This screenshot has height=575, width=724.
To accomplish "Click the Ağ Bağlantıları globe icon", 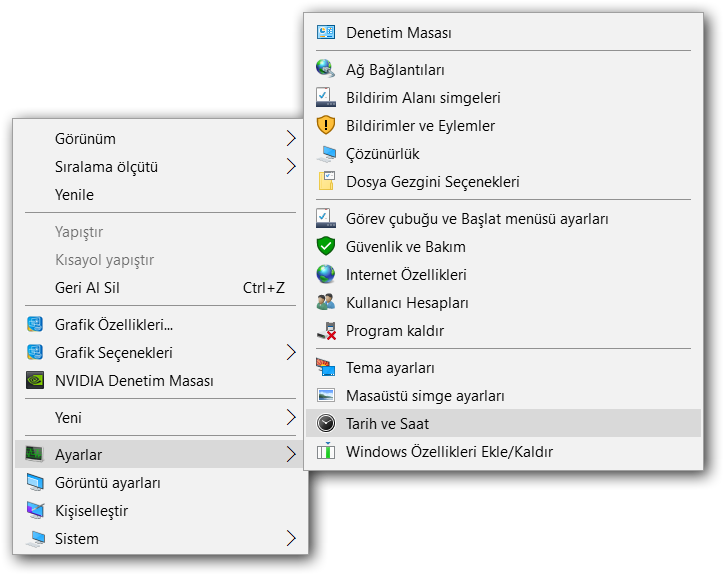I will (326, 69).
